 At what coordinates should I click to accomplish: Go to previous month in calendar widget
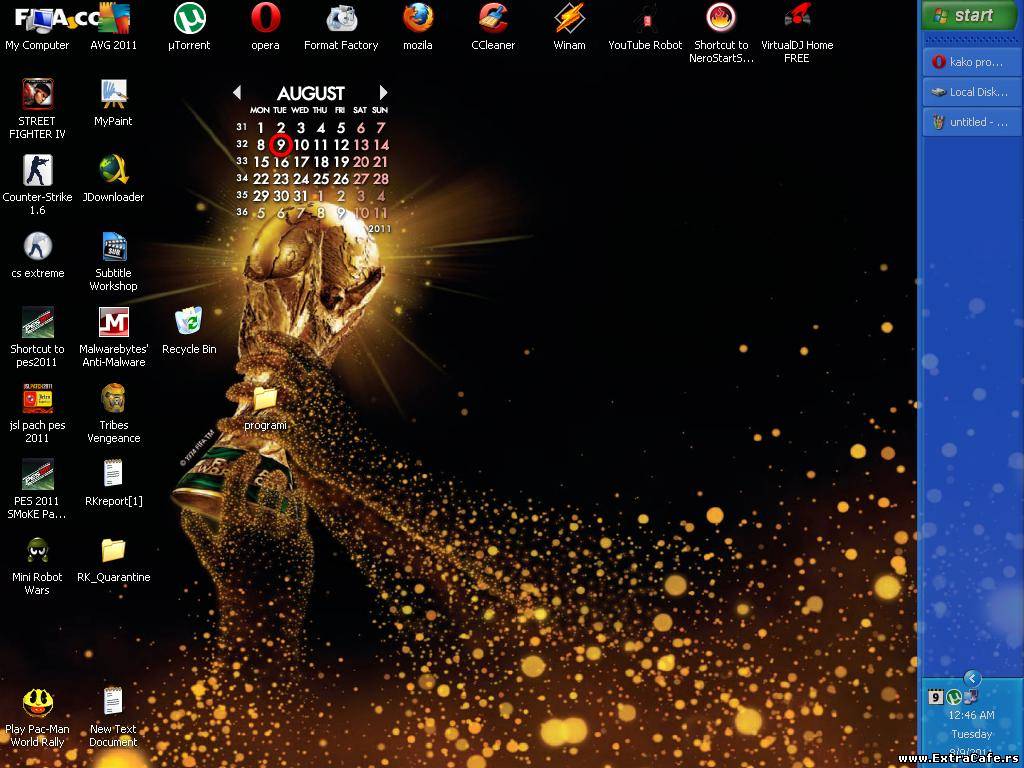click(237, 93)
